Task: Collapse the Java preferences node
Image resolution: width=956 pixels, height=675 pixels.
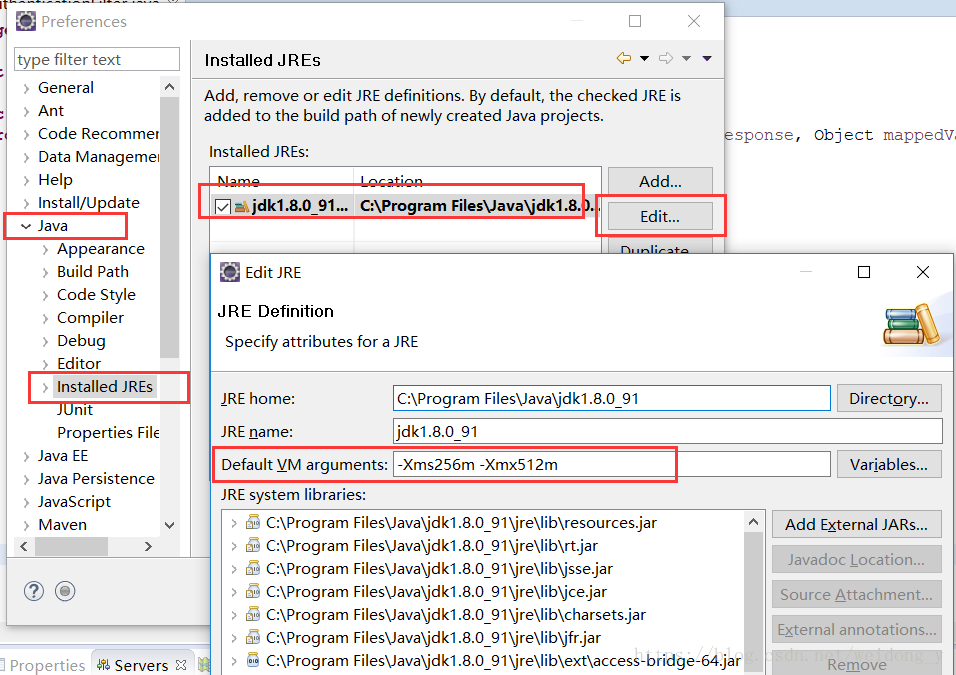Action: pyautogui.click(x=26, y=226)
